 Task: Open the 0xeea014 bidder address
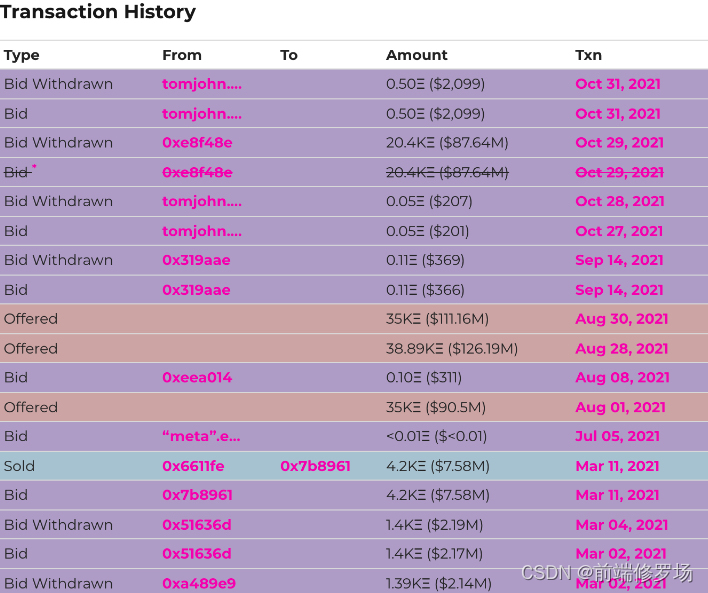[x=197, y=378]
